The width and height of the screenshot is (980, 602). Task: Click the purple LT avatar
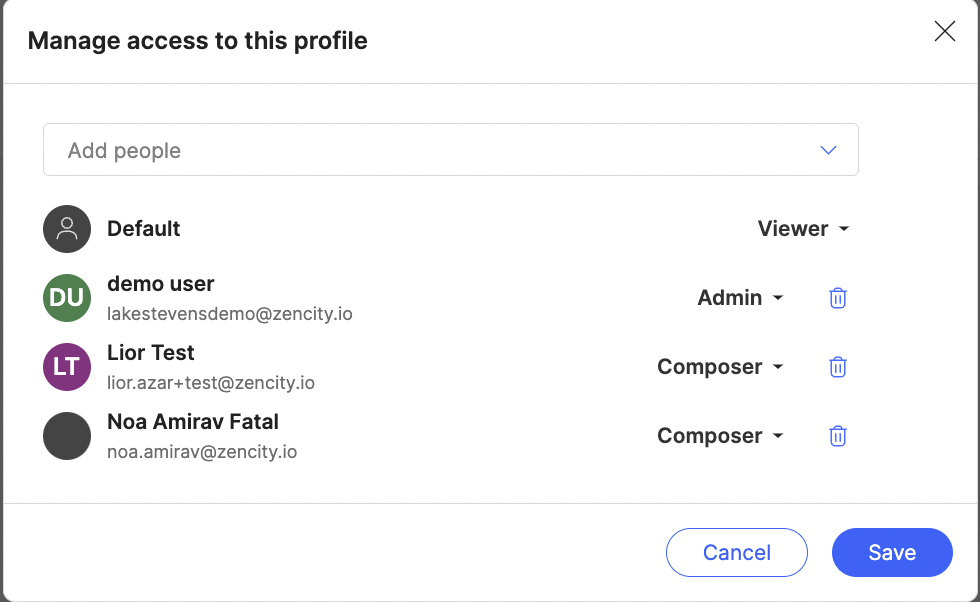coord(67,367)
